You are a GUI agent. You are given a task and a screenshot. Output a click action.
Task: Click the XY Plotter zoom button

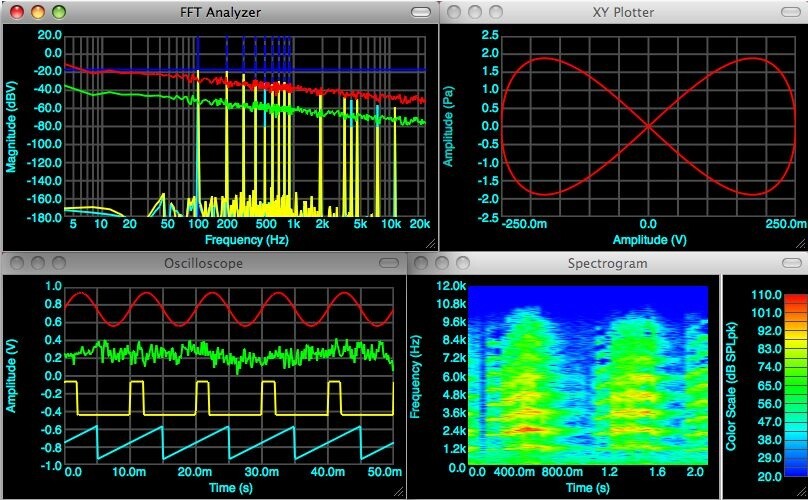tap(496, 12)
